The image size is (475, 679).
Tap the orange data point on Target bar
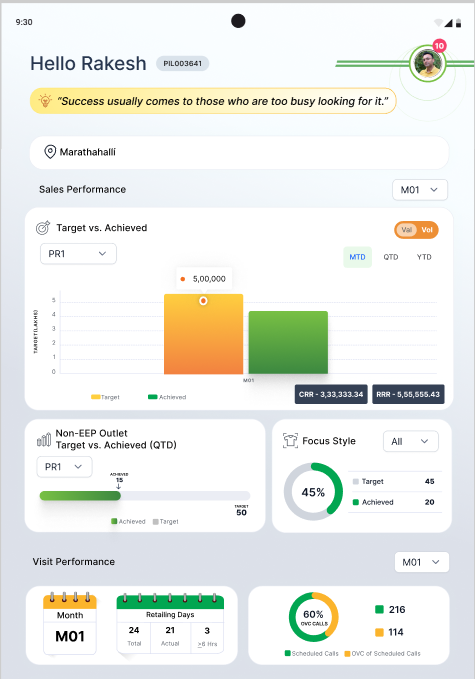(x=203, y=301)
